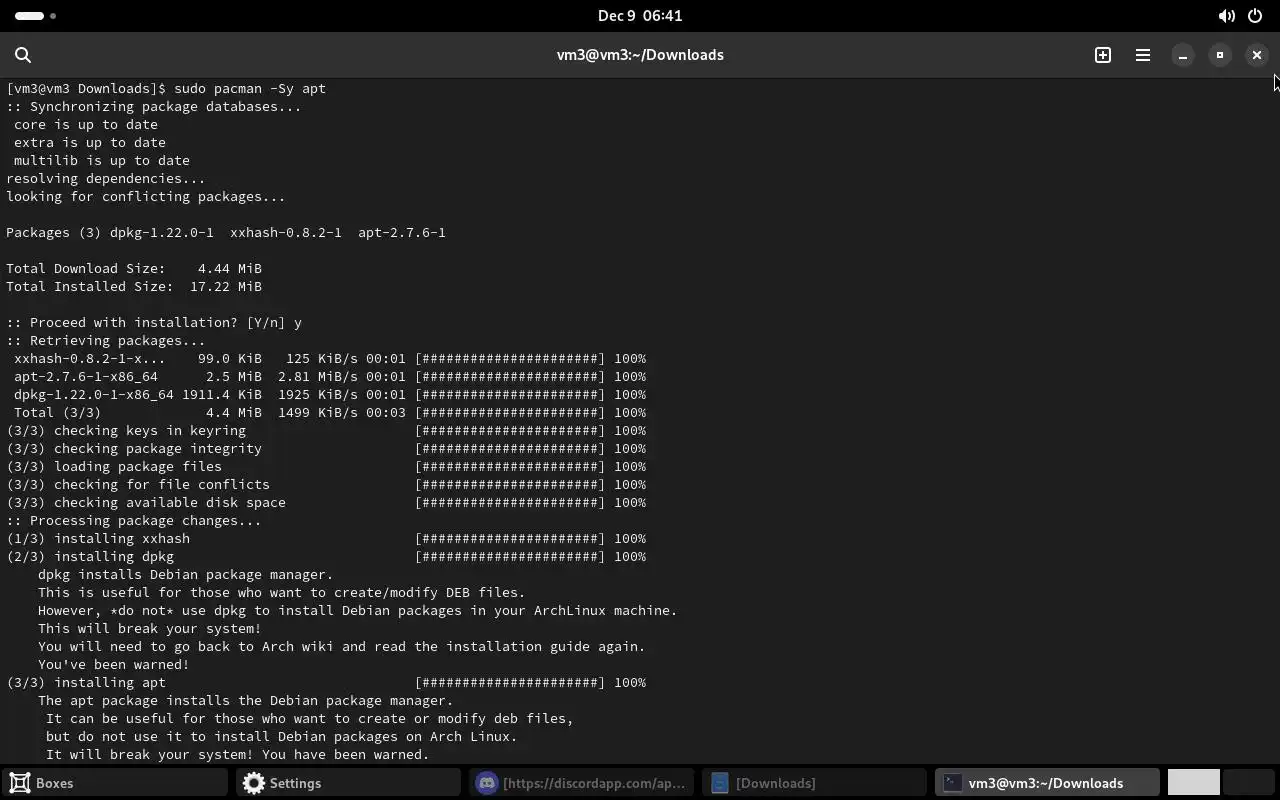Switch to the Discord taskbar entry
This screenshot has height=800, width=1280.
[x=582, y=783]
